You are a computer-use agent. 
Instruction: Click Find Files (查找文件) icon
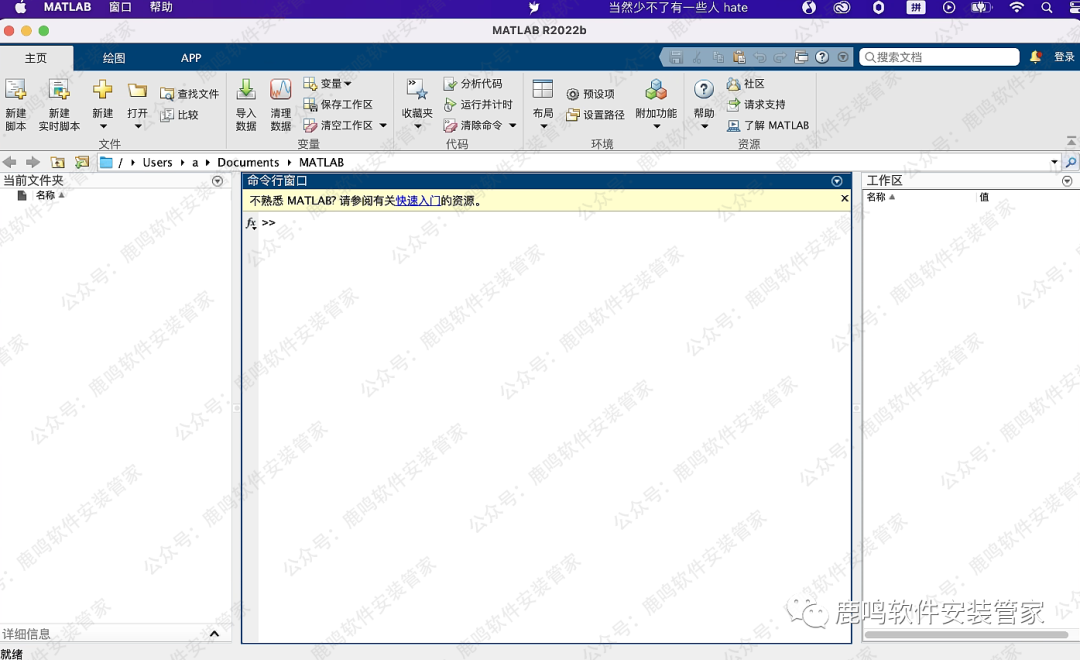click(167, 94)
